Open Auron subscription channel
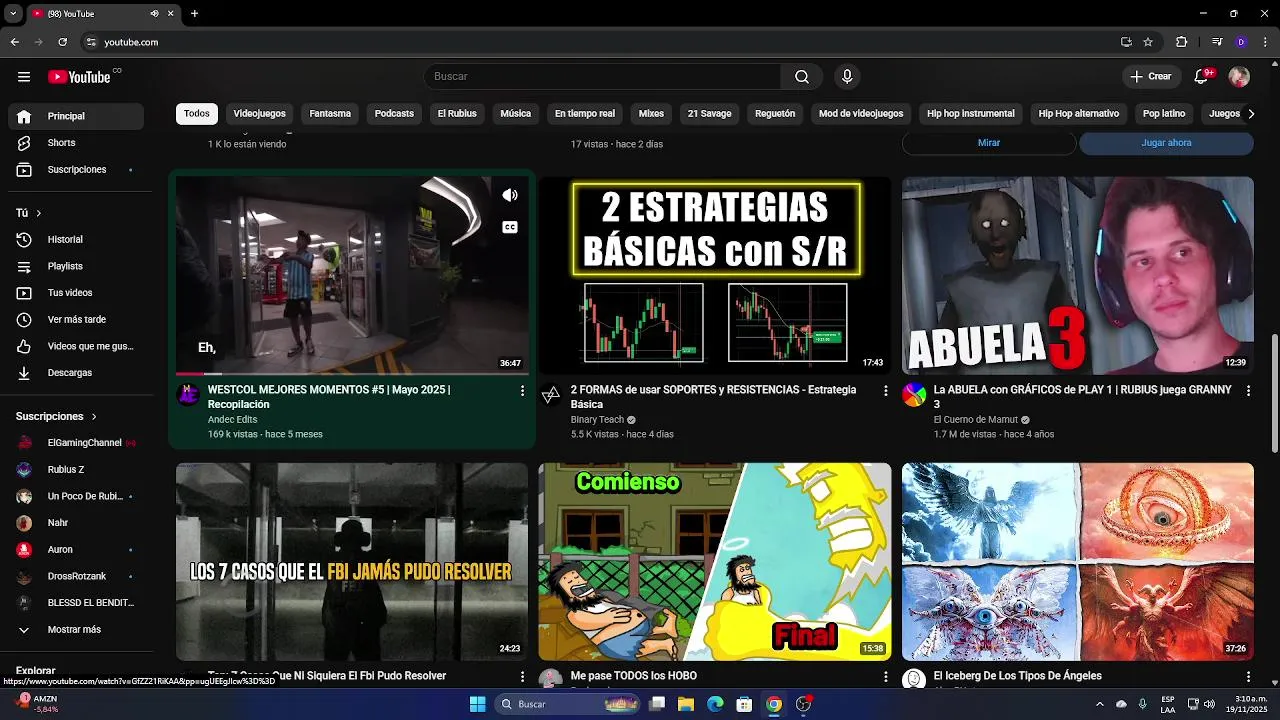Image resolution: width=1280 pixels, height=720 pixels. tap(76, 550)
